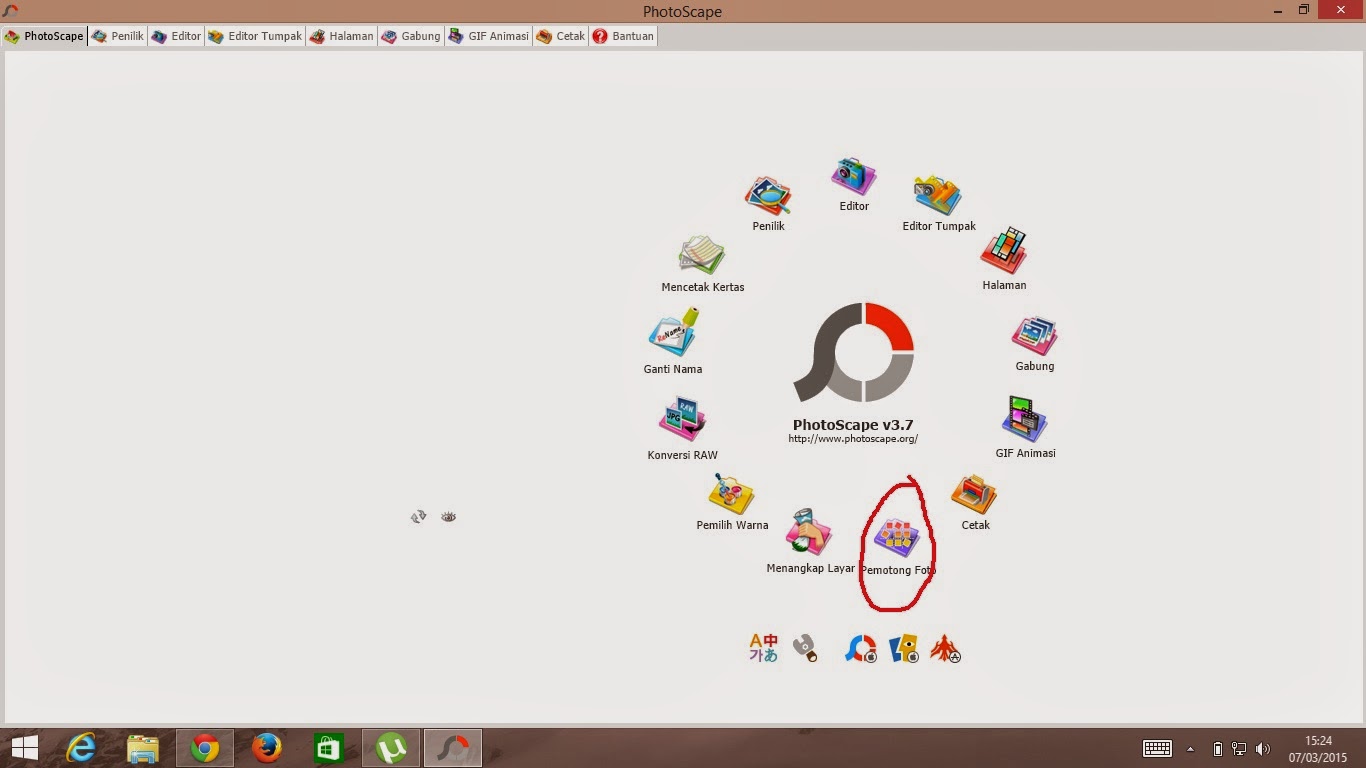Click the yellow-blue eye Mac app icon
Viewport: 1366px width, 768px height.
(x=904, y=649)
